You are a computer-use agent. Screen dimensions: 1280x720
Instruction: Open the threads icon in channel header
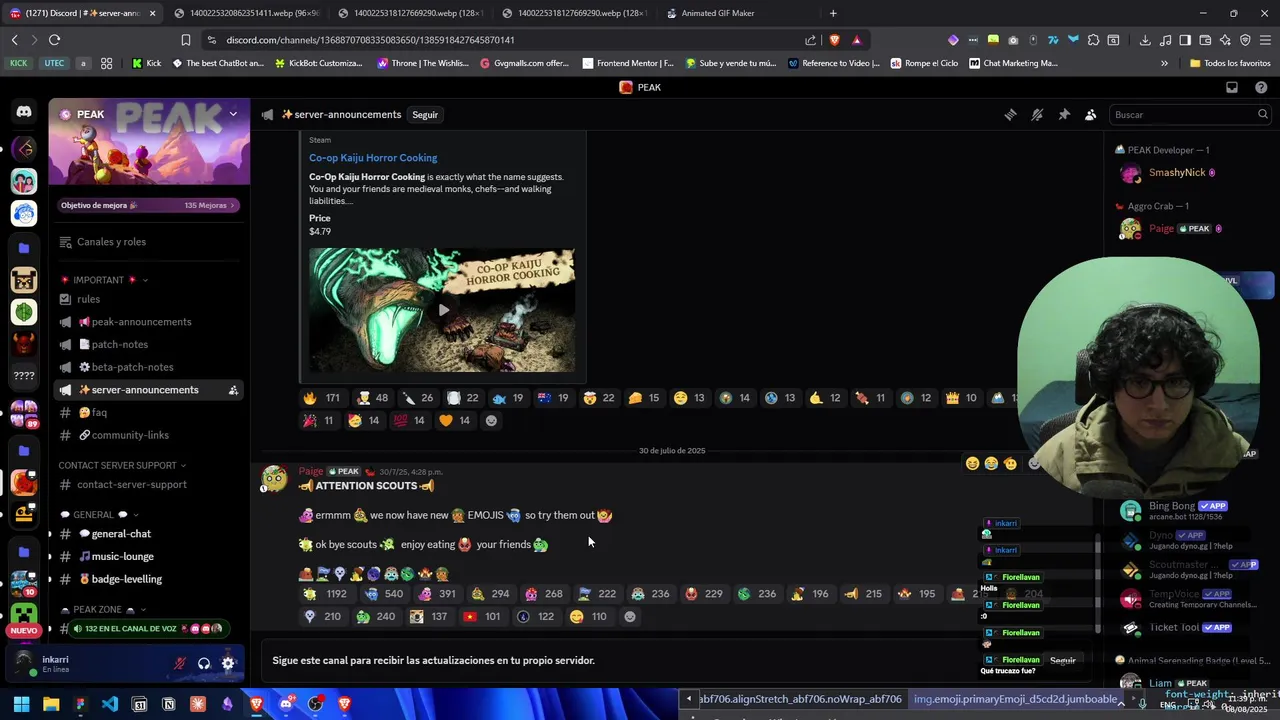coord(1010,115)
